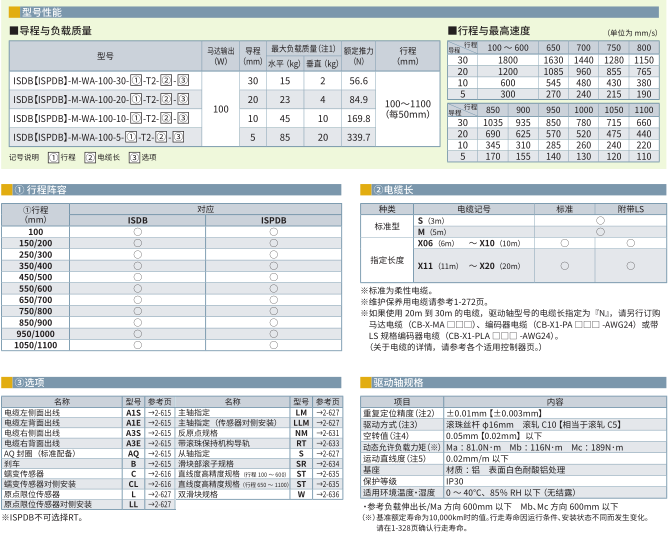Select the LS circle for X11–X20 cable
This screenshot has height=538, width=668.
point(630,267)
